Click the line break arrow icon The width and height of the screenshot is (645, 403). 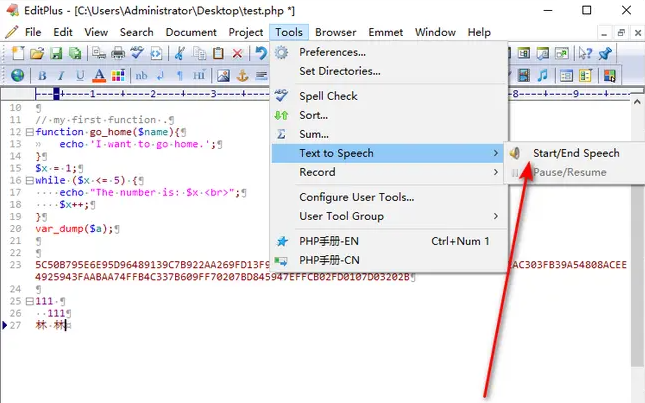point(160,76)
